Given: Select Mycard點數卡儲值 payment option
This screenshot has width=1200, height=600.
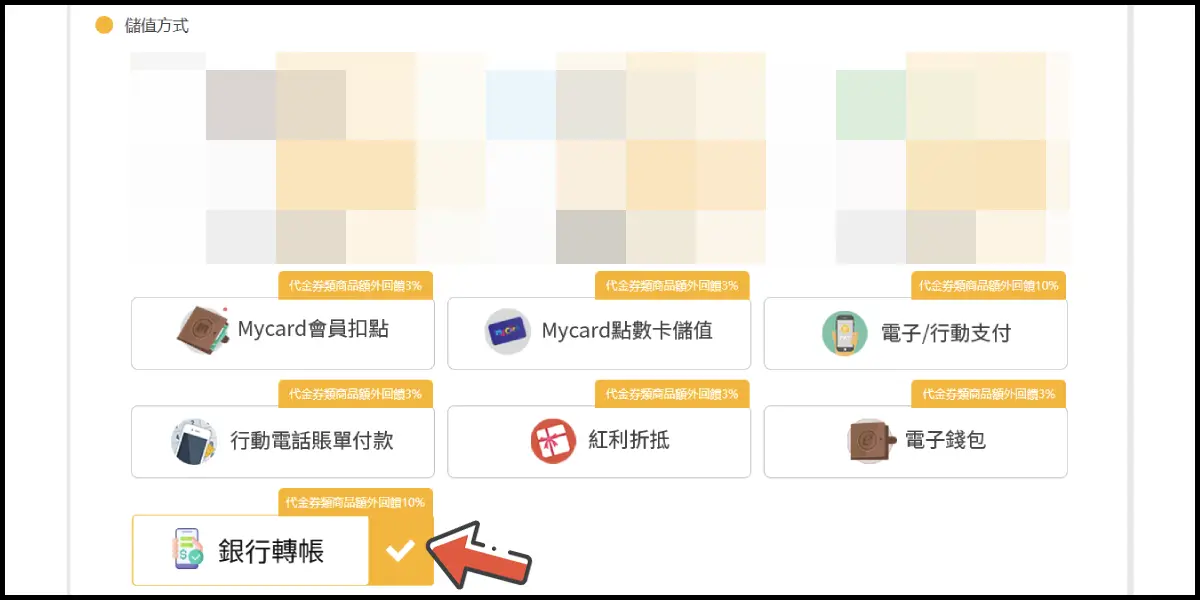Looking at the screenshot, I should 599,333.
